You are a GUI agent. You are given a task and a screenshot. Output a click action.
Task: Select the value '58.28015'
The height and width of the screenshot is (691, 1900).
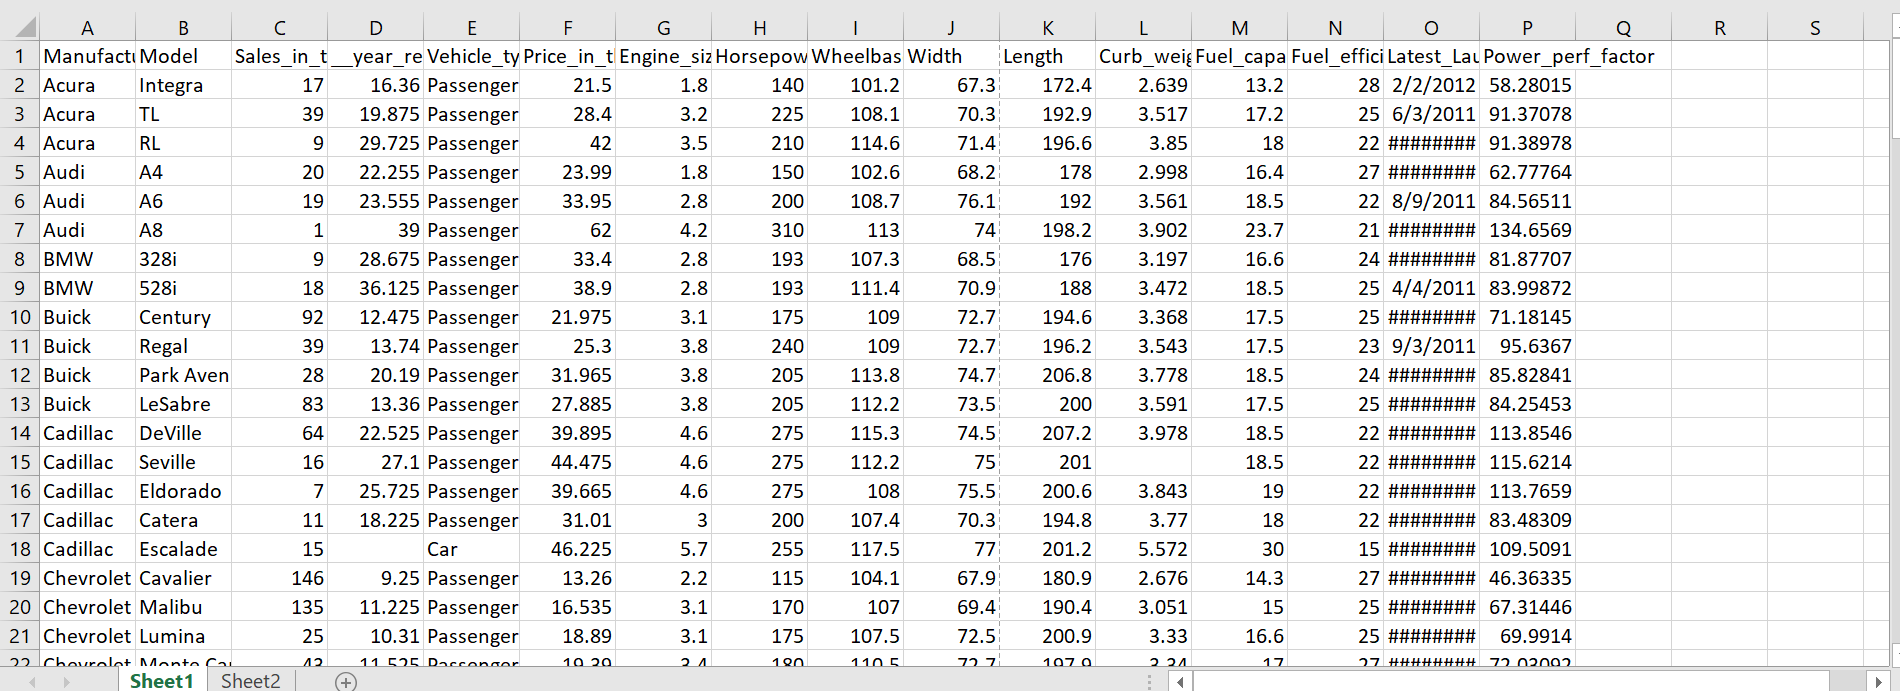(1527, 85)
